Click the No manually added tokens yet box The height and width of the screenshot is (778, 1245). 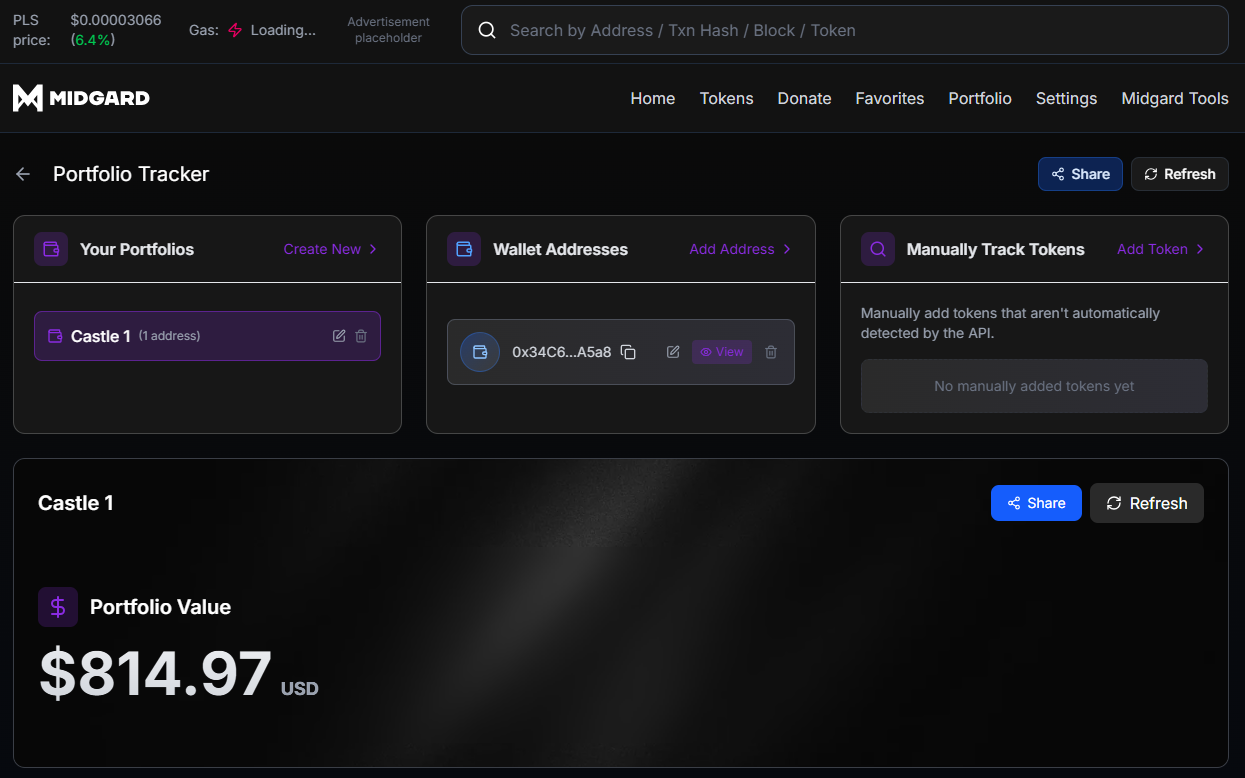click(x=1034, y=386)
